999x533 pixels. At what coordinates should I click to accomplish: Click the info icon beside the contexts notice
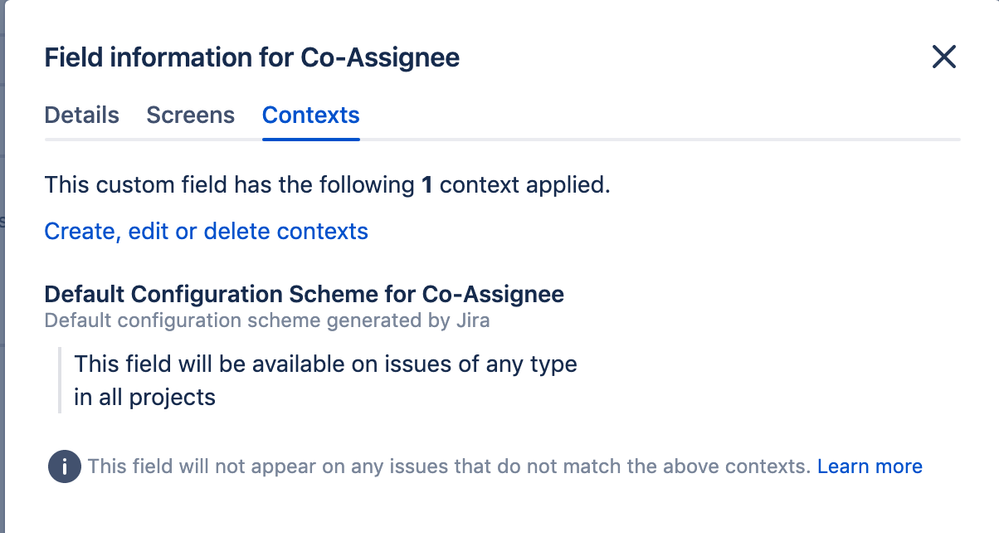[64, 467]
